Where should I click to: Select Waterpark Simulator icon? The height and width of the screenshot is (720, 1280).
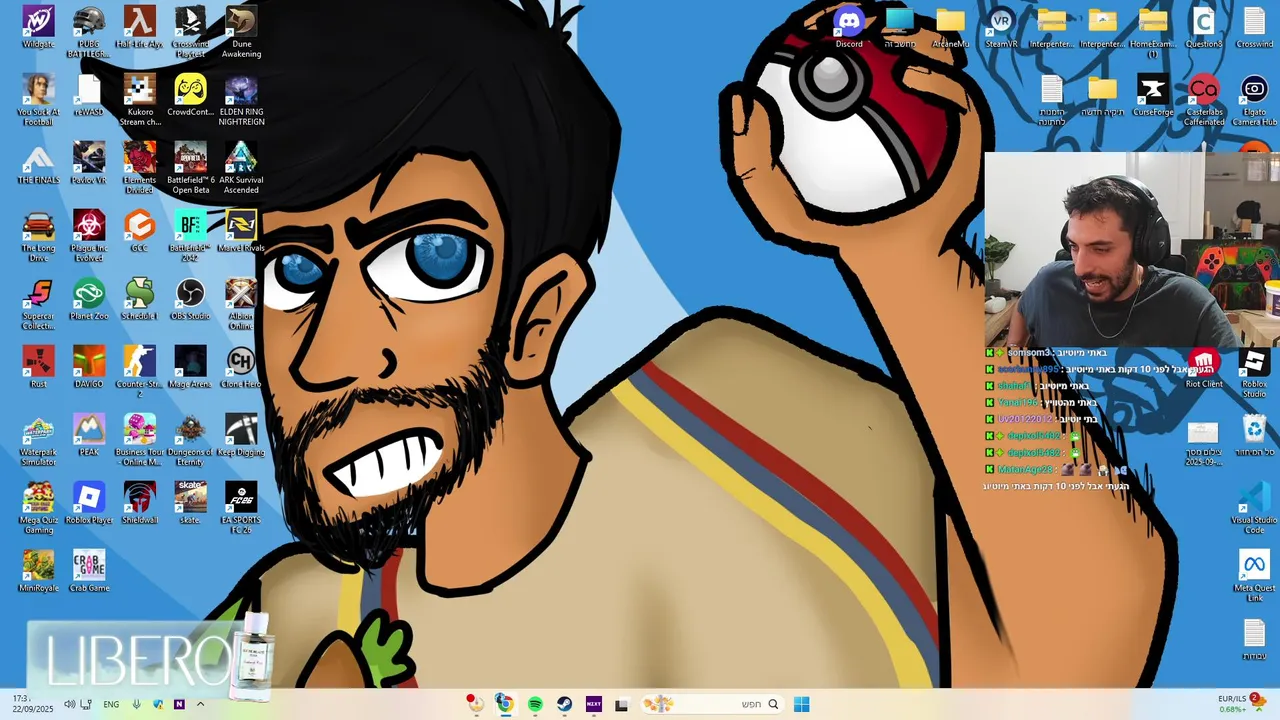38,440
